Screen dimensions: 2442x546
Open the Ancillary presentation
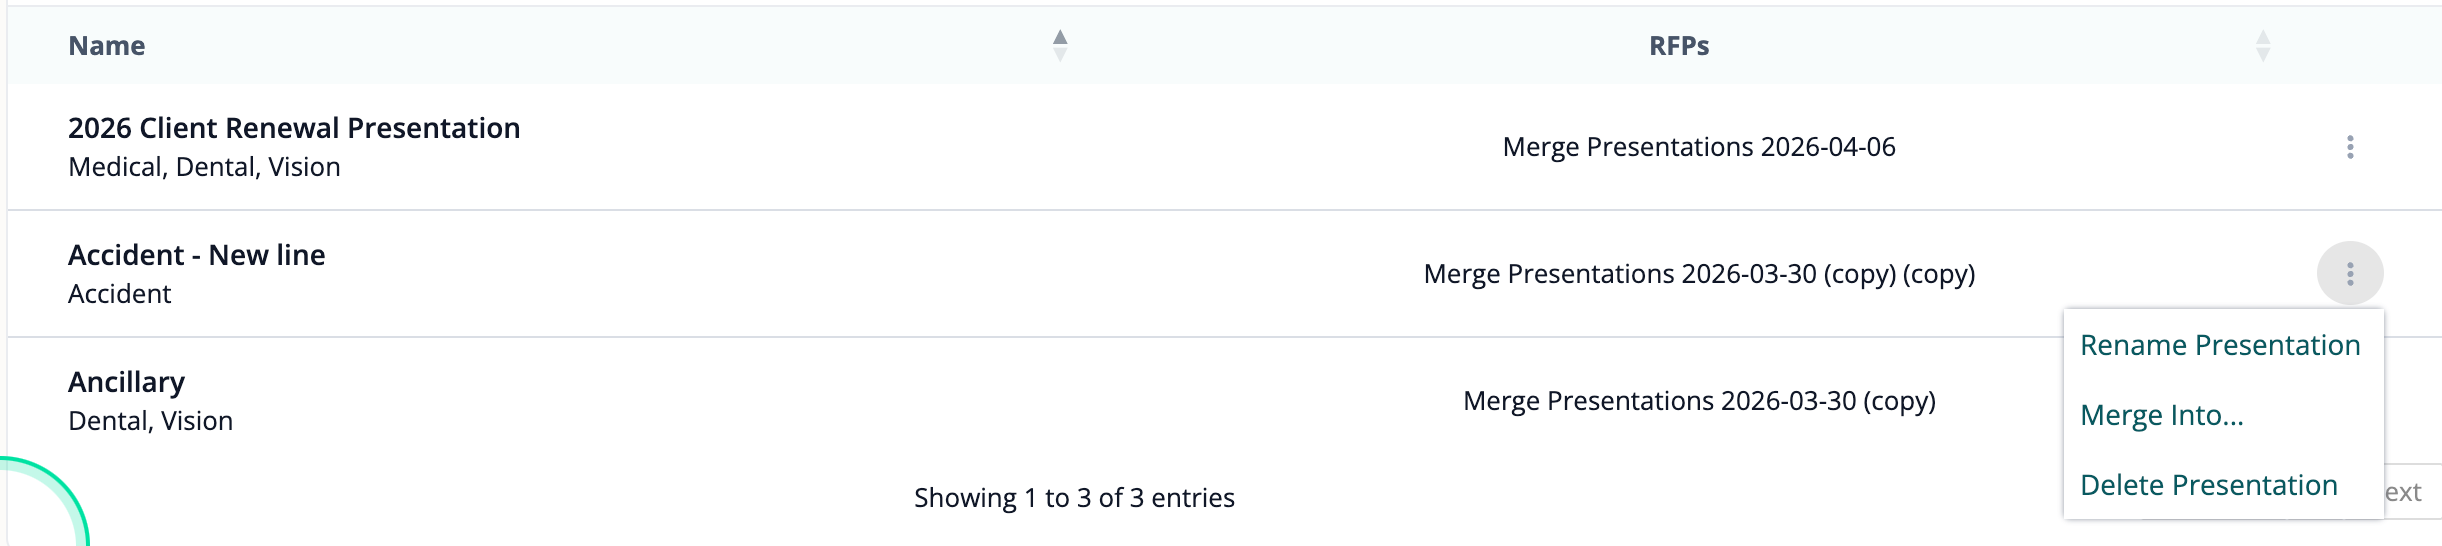[x=127, y=382]
